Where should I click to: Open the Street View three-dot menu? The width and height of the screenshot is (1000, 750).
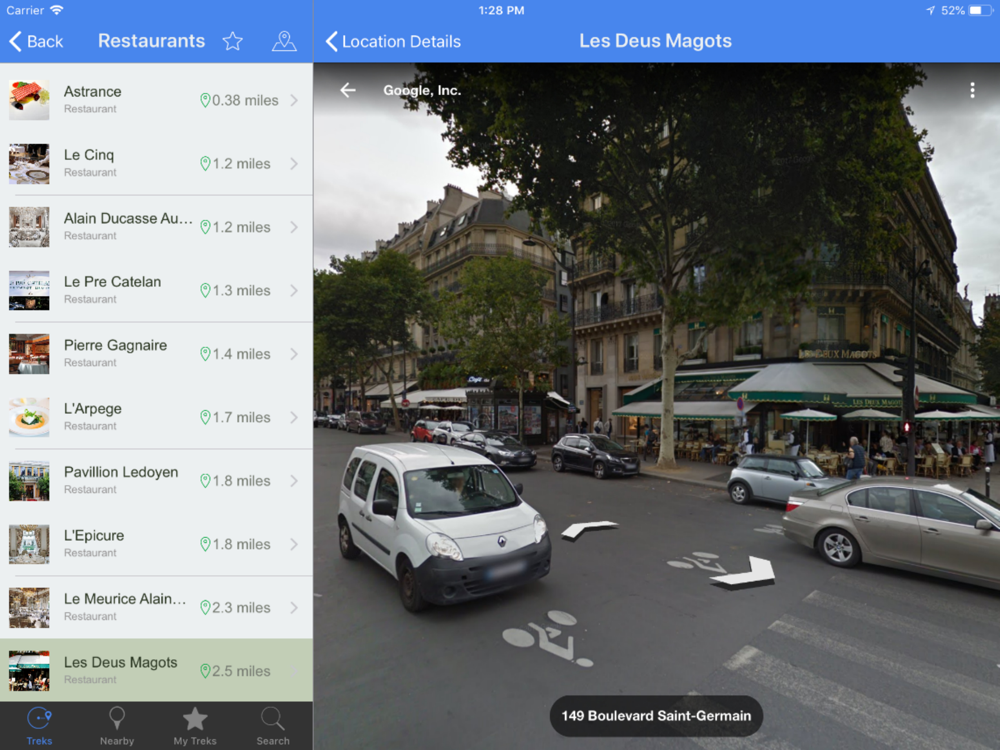(x=972, y=91)
